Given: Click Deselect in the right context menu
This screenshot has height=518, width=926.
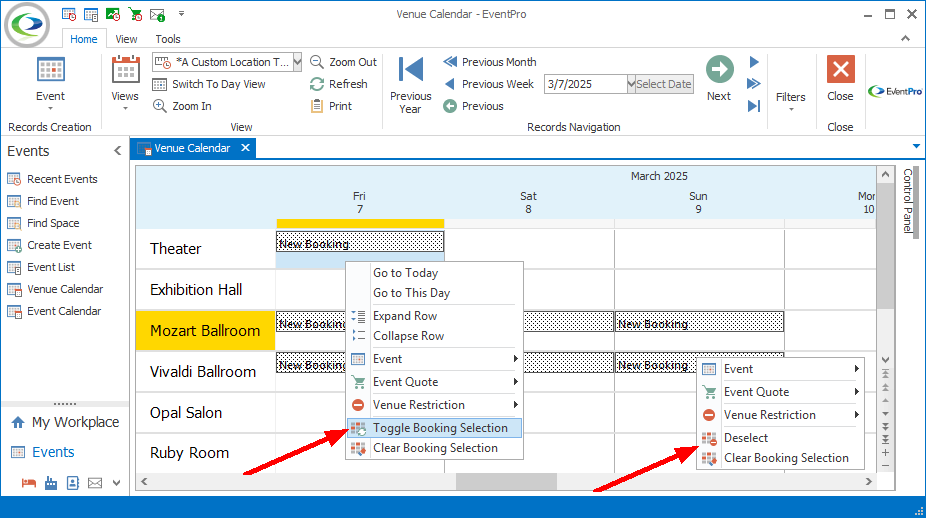Looking at the screenshot, I should point(781,438).
